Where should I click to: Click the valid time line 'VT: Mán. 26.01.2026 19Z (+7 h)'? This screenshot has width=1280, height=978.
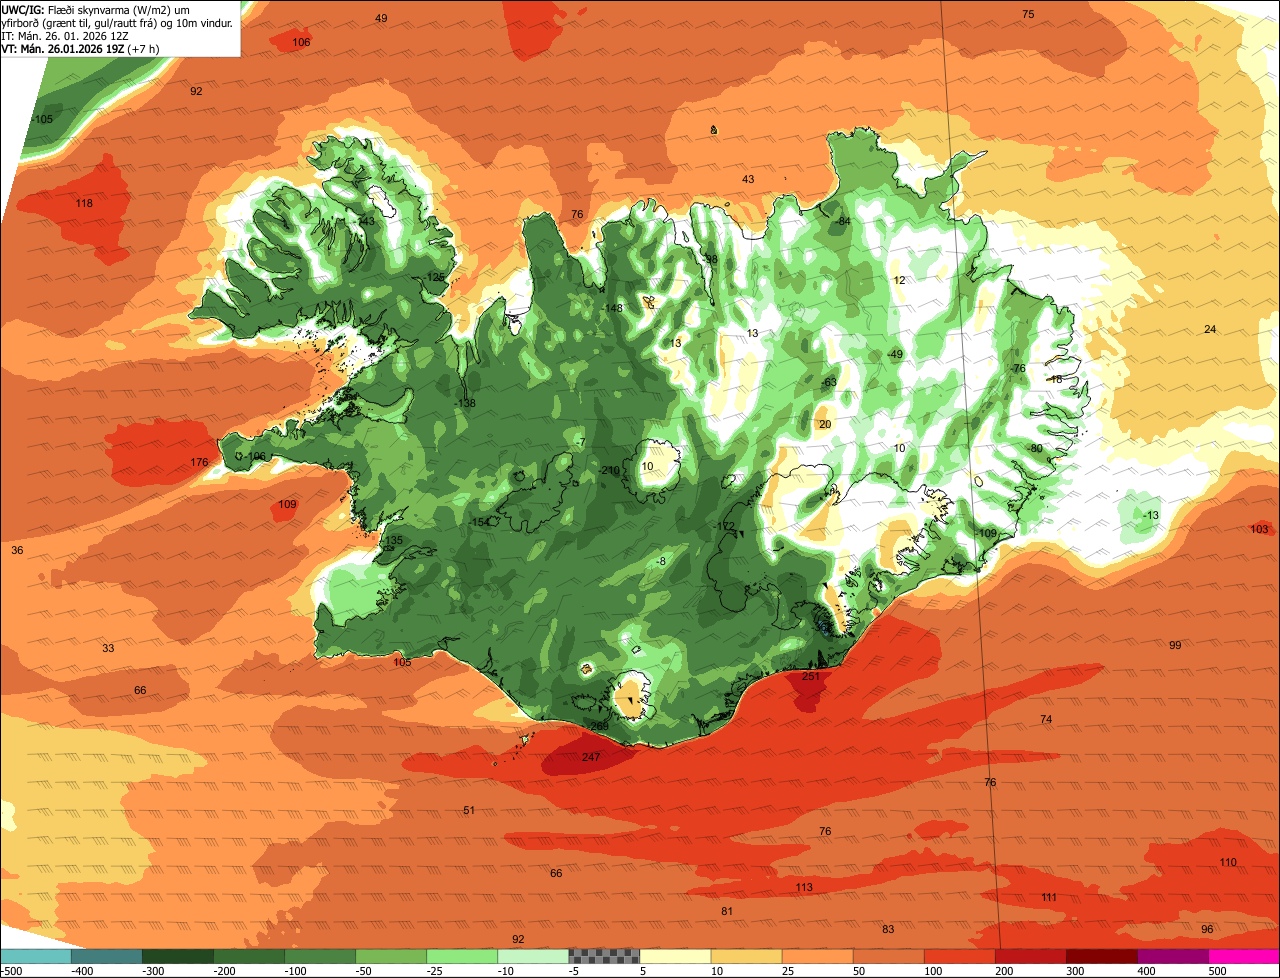80,48
